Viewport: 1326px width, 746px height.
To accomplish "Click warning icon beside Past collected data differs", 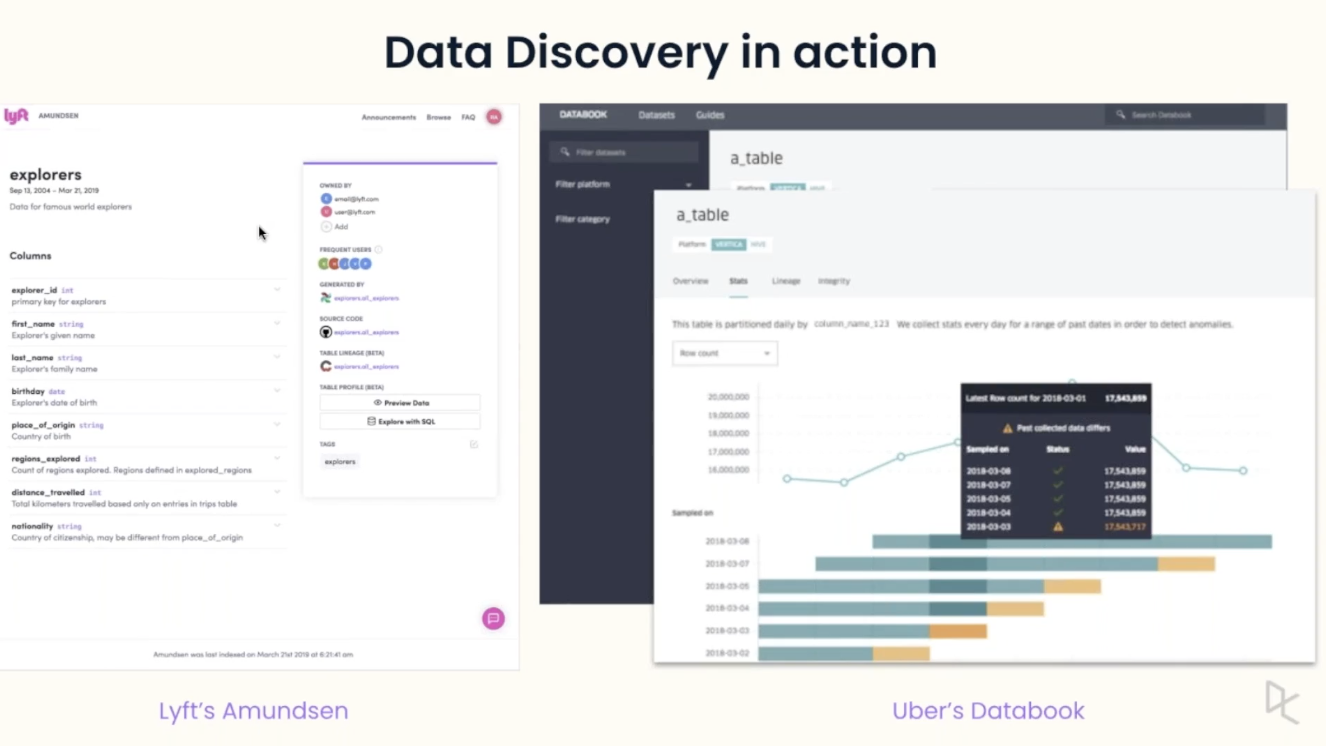I will [x=1007, y=428].
